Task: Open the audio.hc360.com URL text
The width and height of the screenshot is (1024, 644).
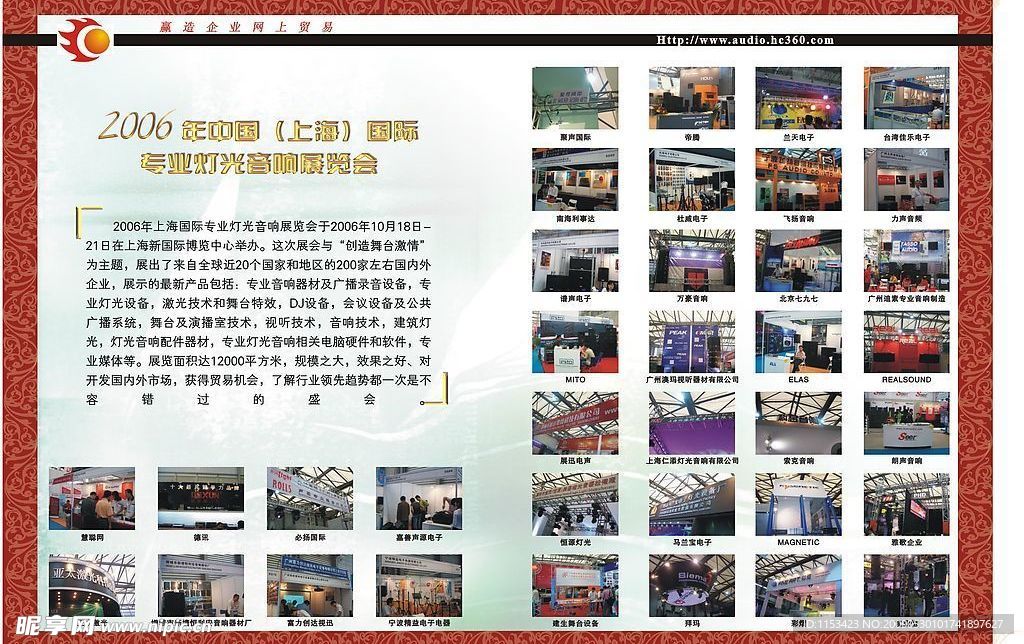Action: pyautogui.click(x=745, y=40)
